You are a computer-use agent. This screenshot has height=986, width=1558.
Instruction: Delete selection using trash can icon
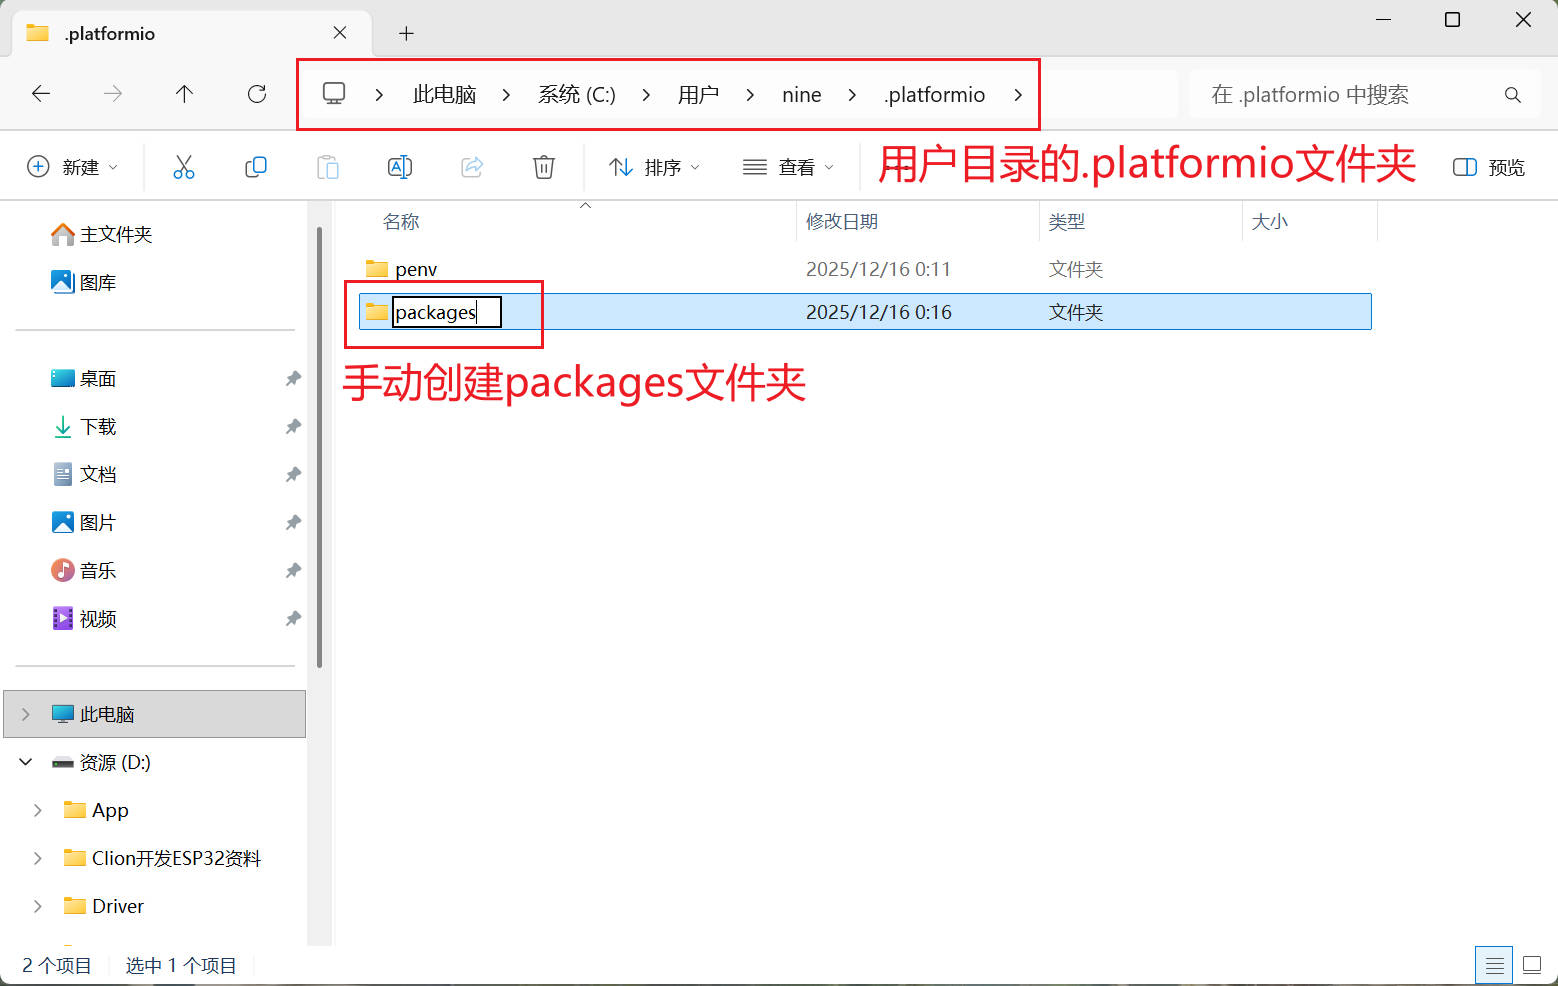(x=544, y=167)
